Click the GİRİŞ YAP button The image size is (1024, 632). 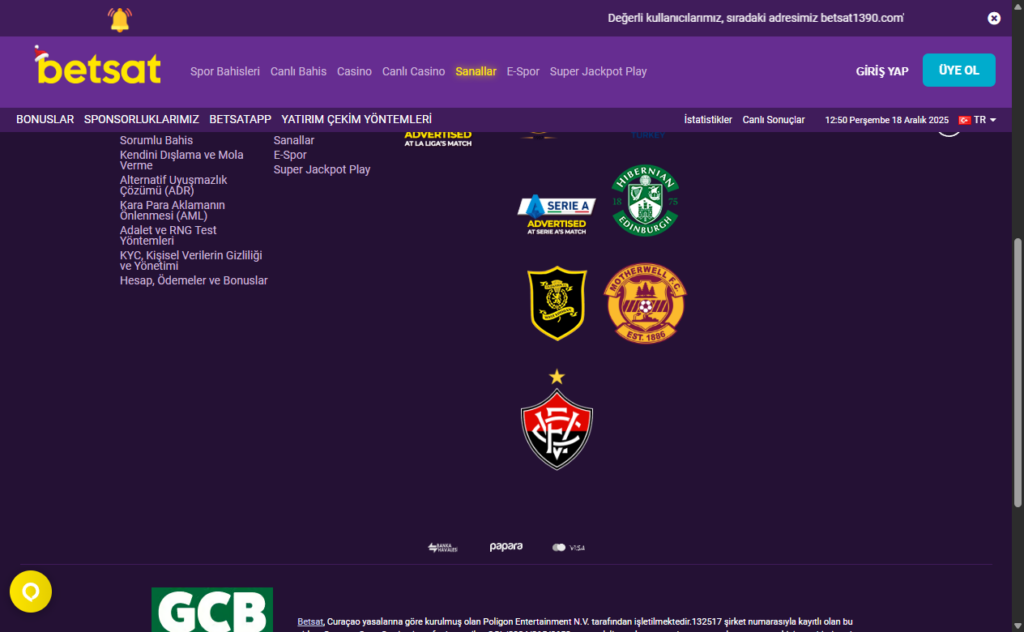[882, 72]
